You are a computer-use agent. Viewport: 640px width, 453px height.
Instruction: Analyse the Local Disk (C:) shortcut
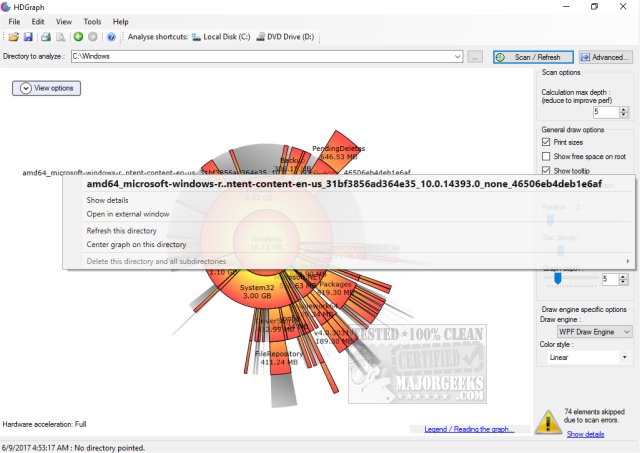pyautogui.click(x=221, y=37)
